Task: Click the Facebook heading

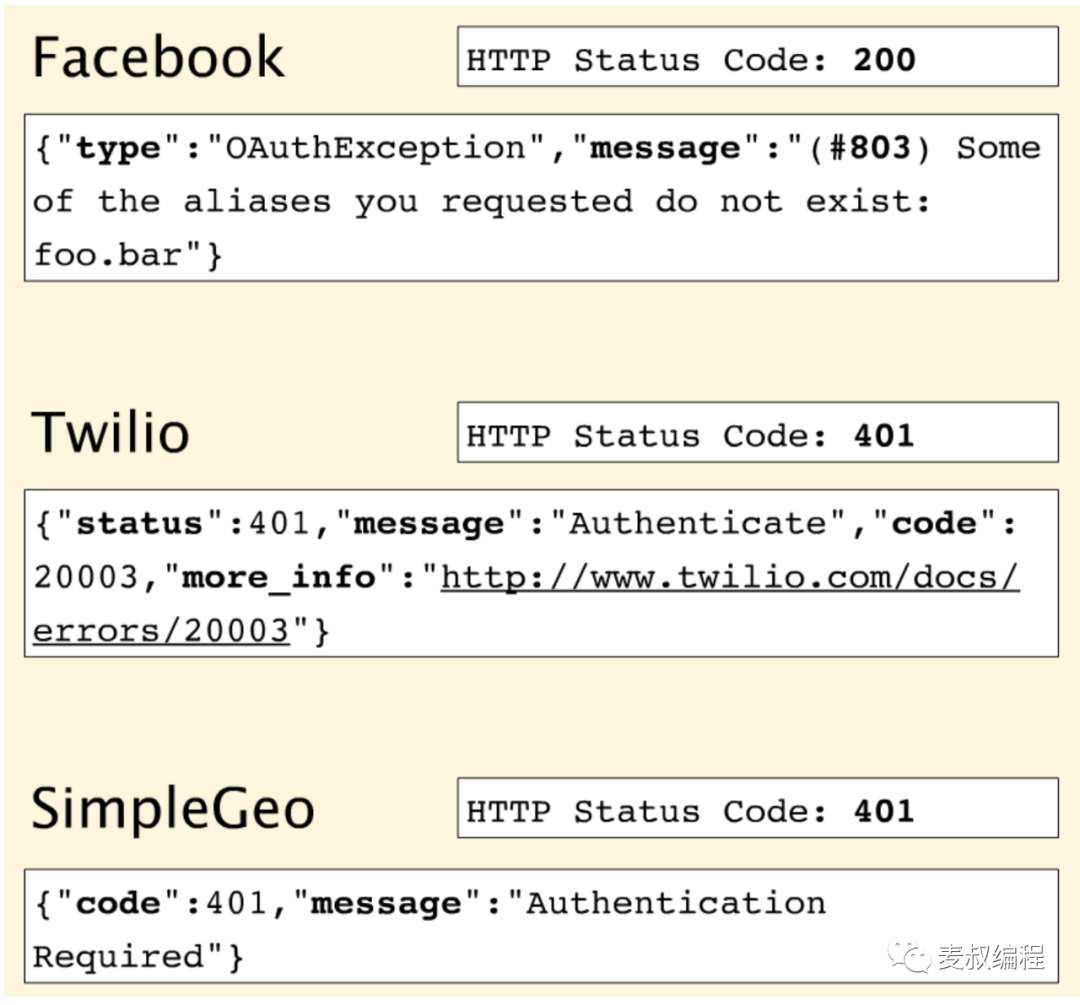Action: click(158, 57)
